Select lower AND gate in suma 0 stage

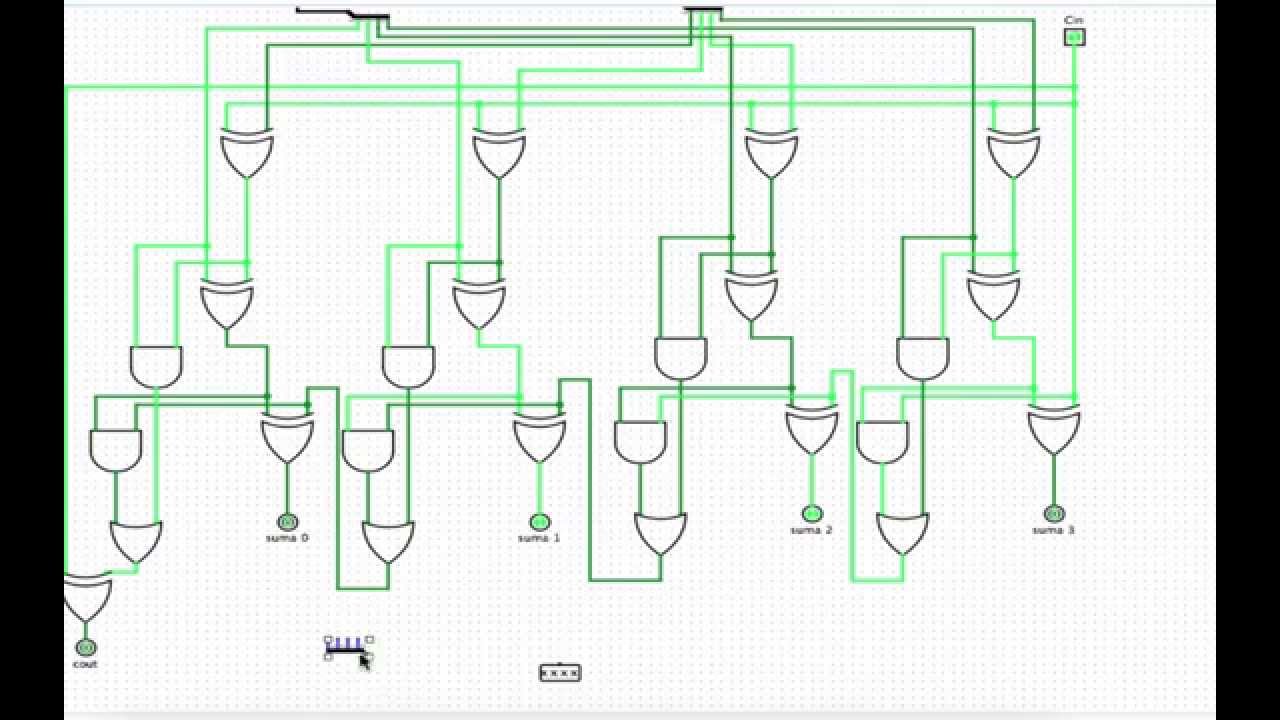click(116, 451)
